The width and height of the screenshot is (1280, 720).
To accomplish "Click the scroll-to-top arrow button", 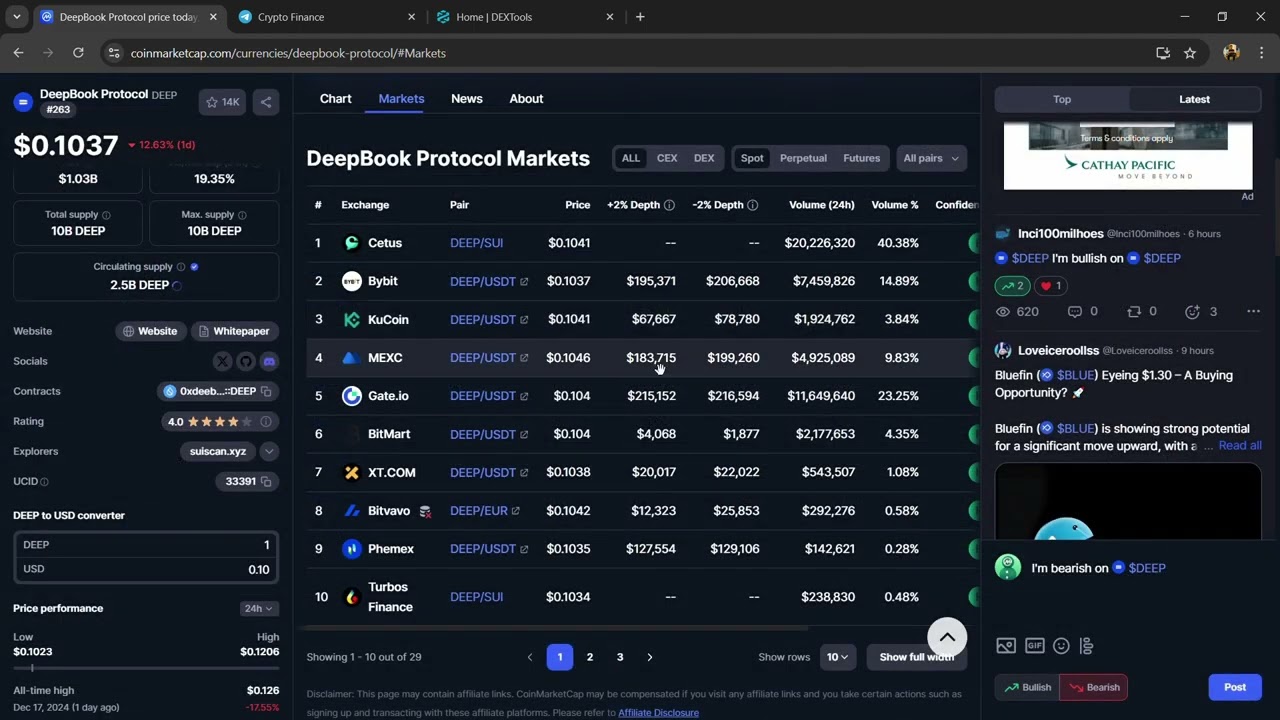I will coord(947,637).
